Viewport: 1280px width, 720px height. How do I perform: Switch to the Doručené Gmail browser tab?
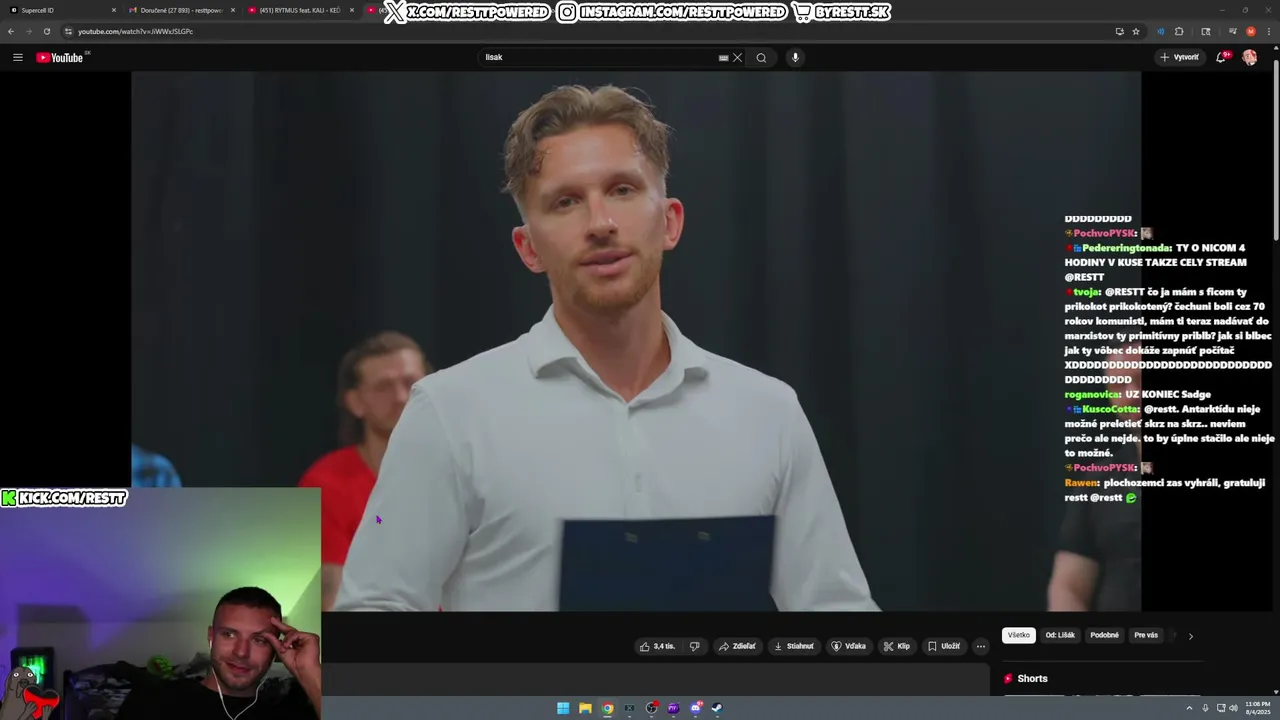tap(180, 10)
